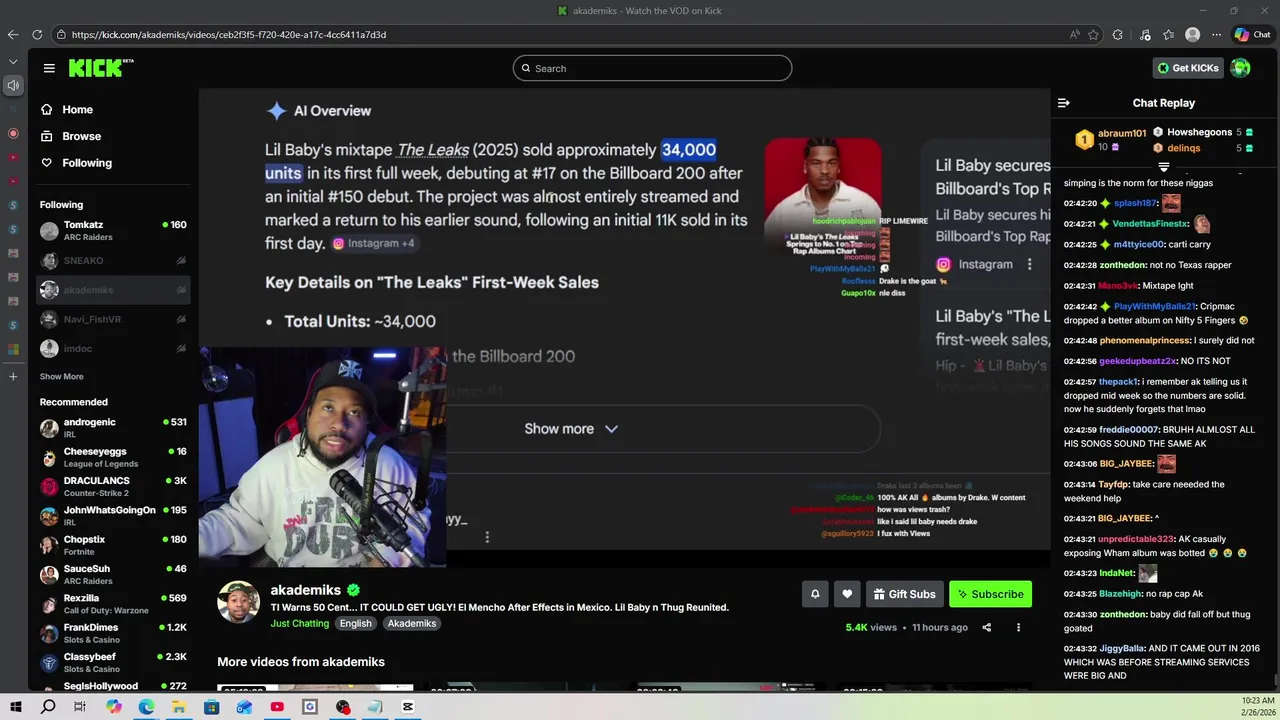Open Cheeseyeggs recommended channel

coord(112,457)
